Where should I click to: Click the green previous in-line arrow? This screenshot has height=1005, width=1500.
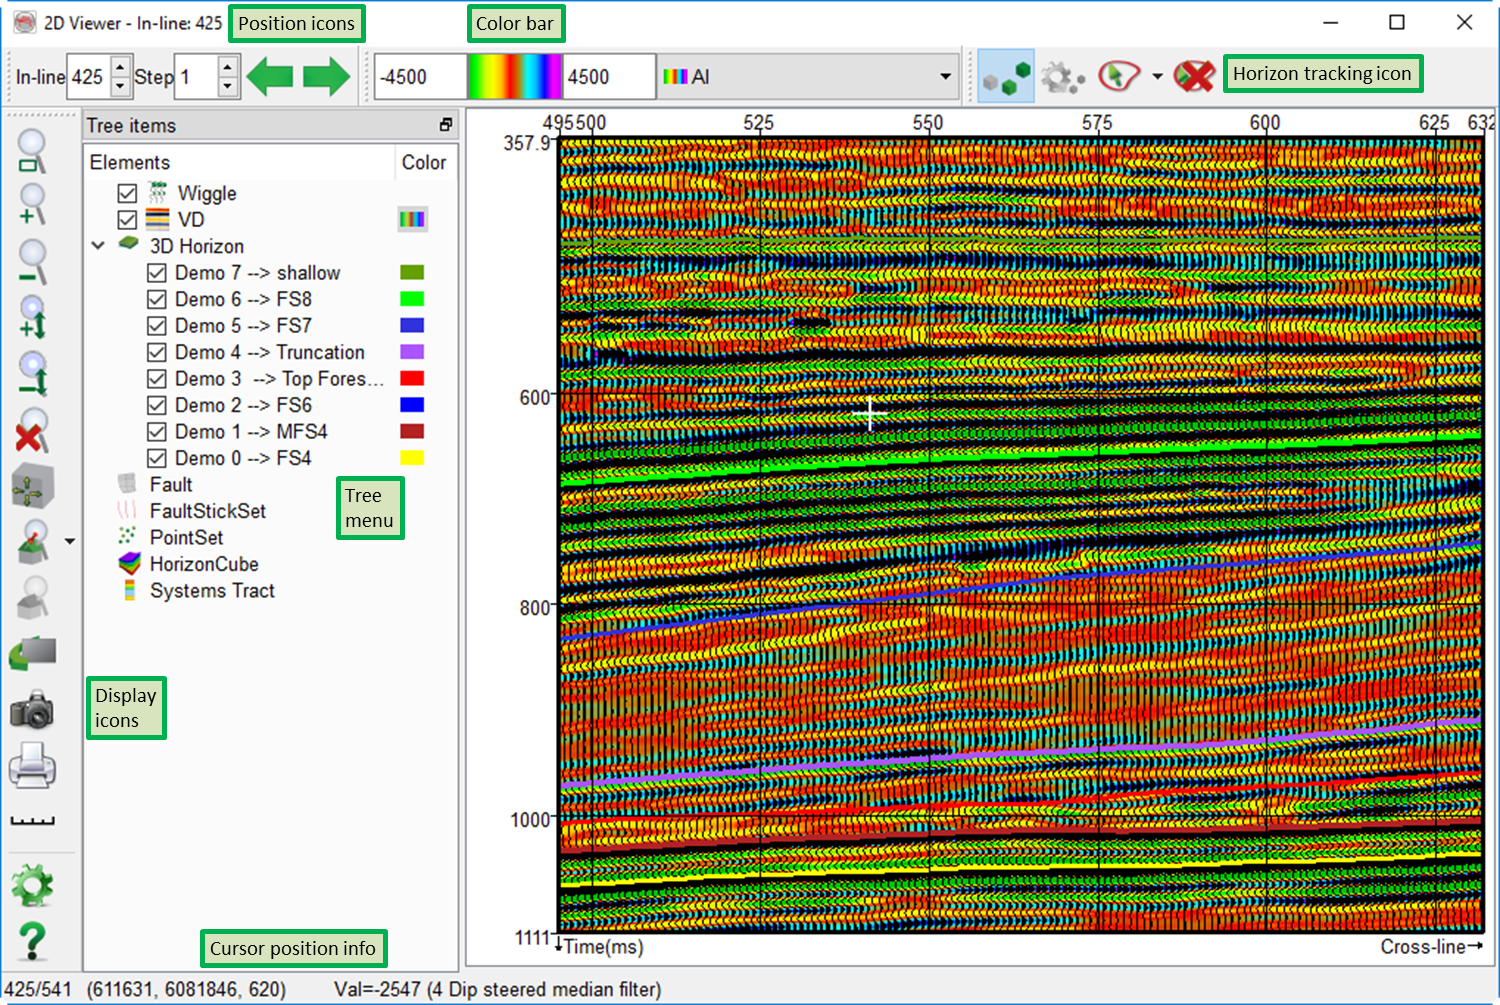coord(270,77)
